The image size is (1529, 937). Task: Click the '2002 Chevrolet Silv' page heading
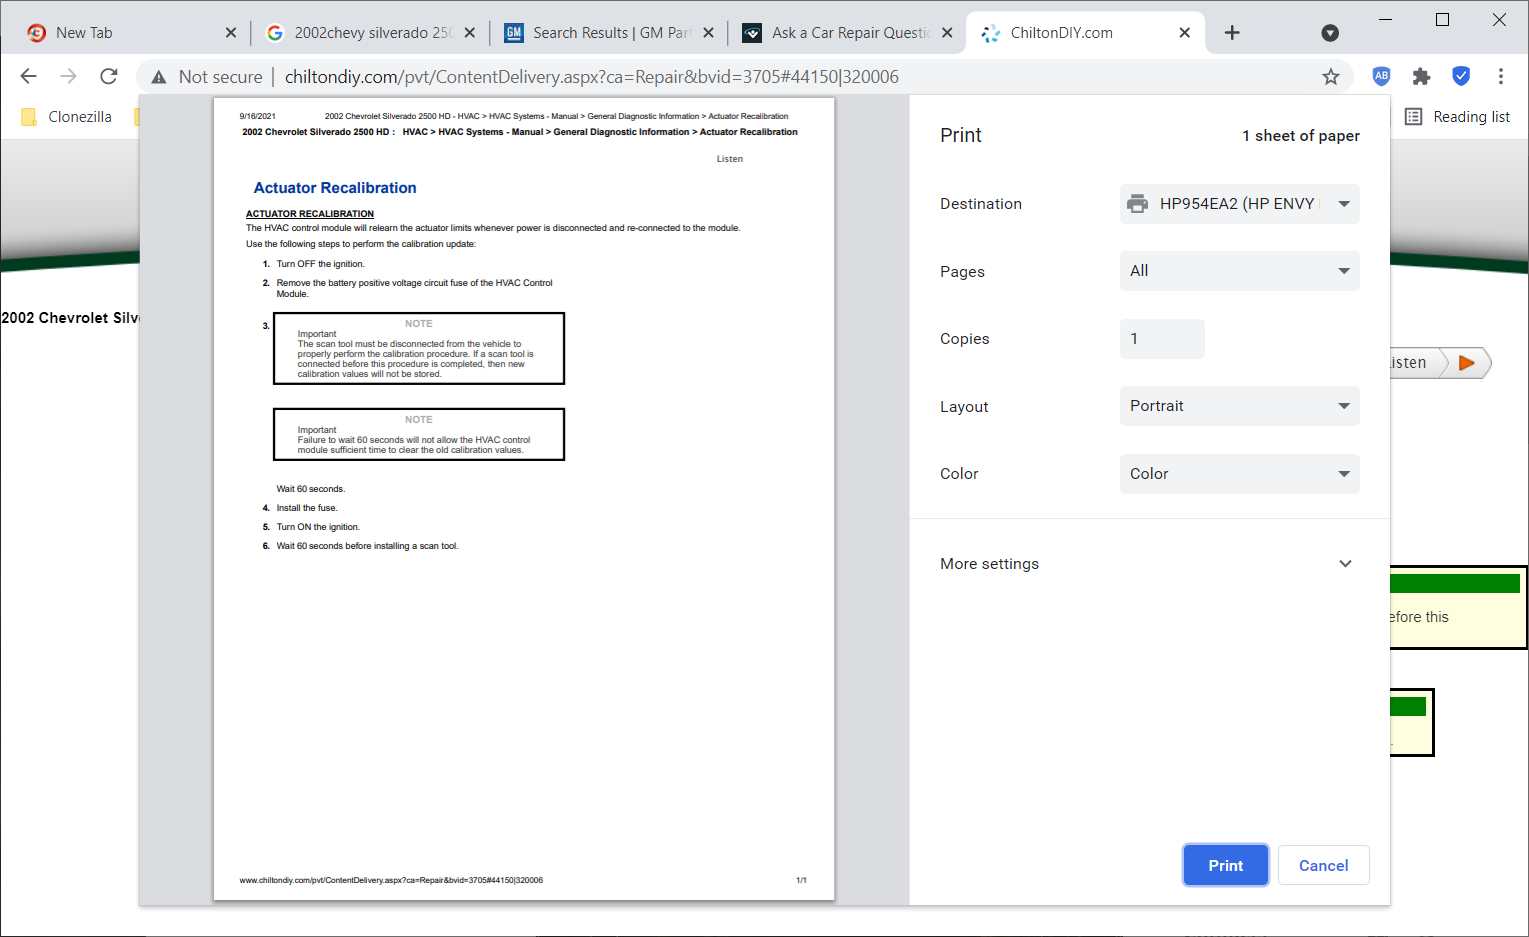(70, 318)
